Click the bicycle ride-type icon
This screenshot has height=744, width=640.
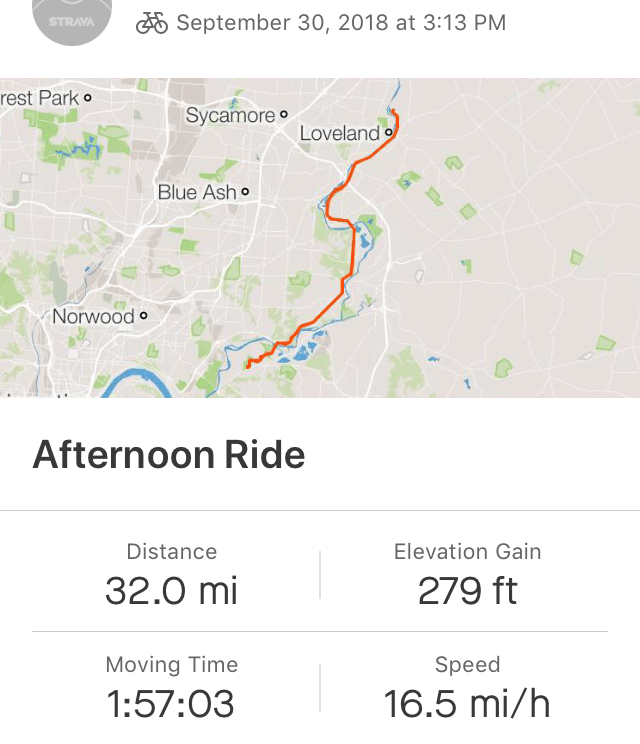152,22
